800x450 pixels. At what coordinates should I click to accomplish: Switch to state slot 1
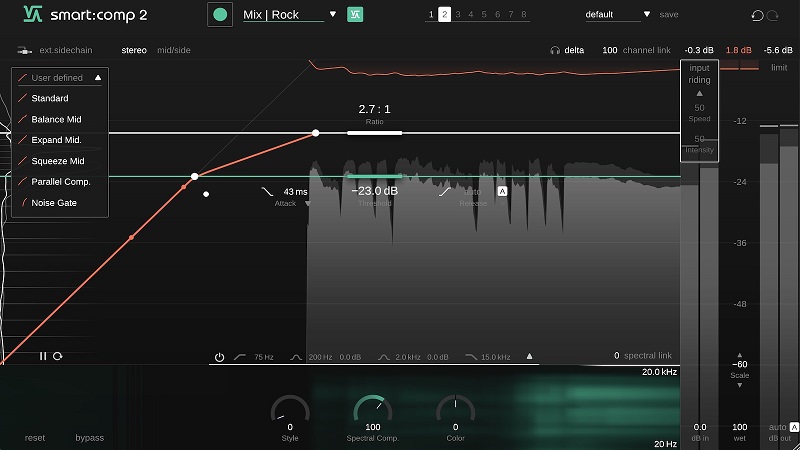point(431,14)
